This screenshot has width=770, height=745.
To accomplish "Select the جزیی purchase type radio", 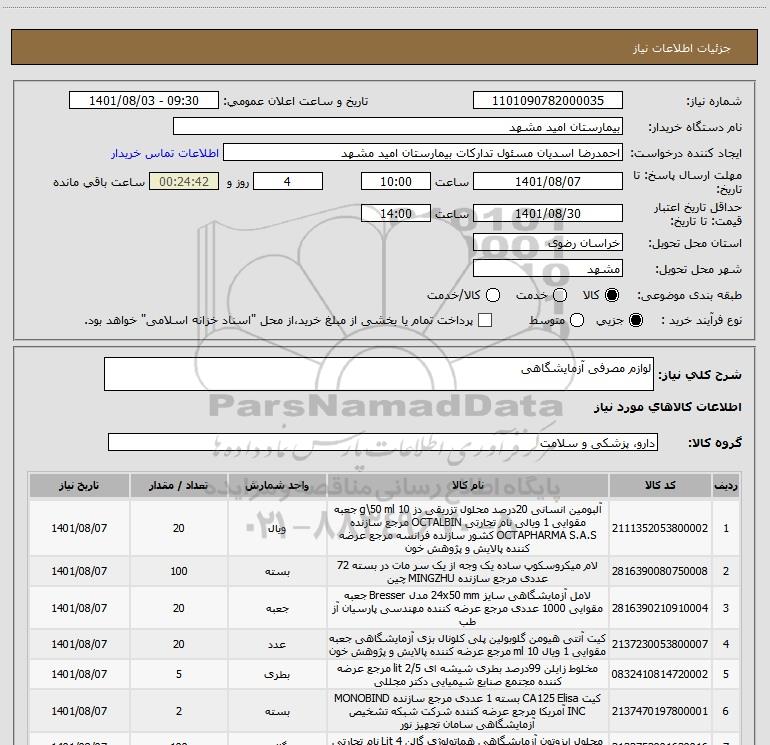I will pyautogui.click(x=635, y=320).
